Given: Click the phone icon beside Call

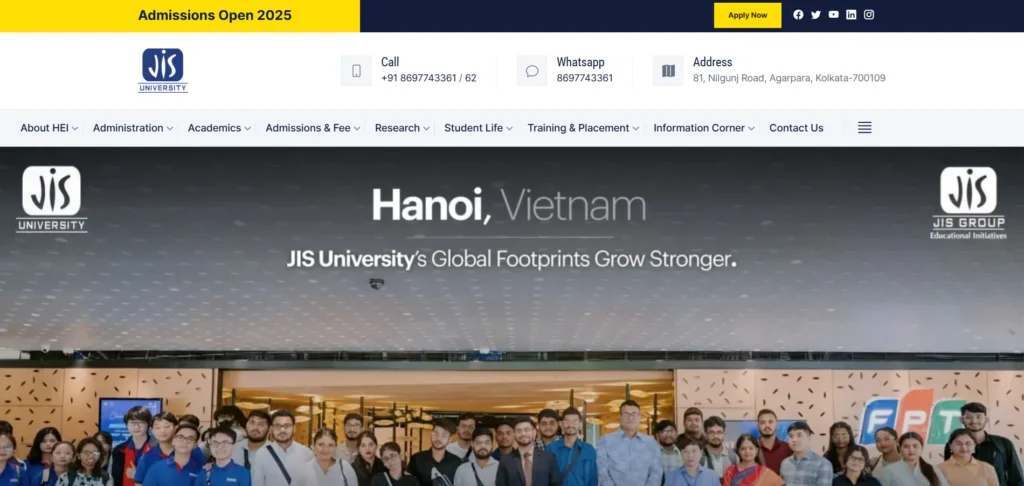Looking at the screenshot, I should pos(356,71).
